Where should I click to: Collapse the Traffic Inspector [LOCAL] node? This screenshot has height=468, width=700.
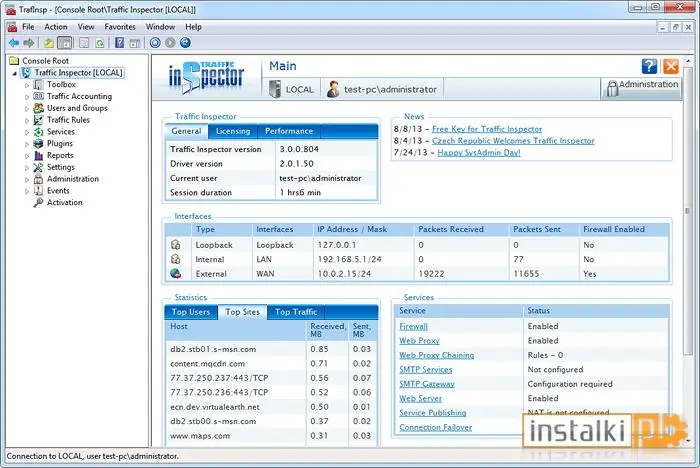[x=15, y=73]
